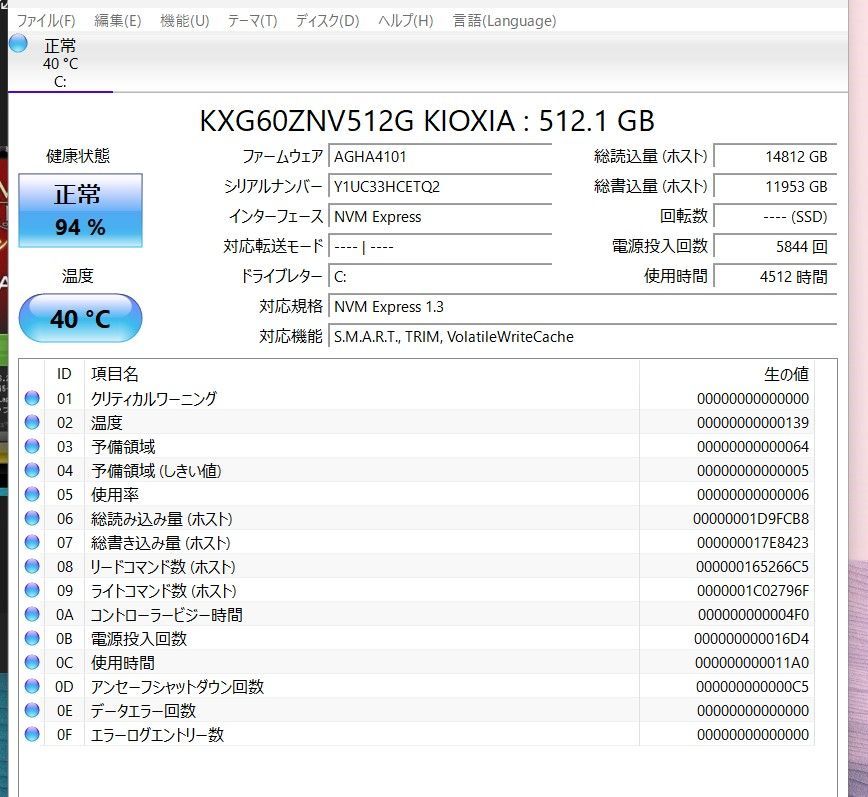Click the status orb for row 0A コントローラービジー時間
Screen dimensions: 868x797
click(x=32, y=614)
